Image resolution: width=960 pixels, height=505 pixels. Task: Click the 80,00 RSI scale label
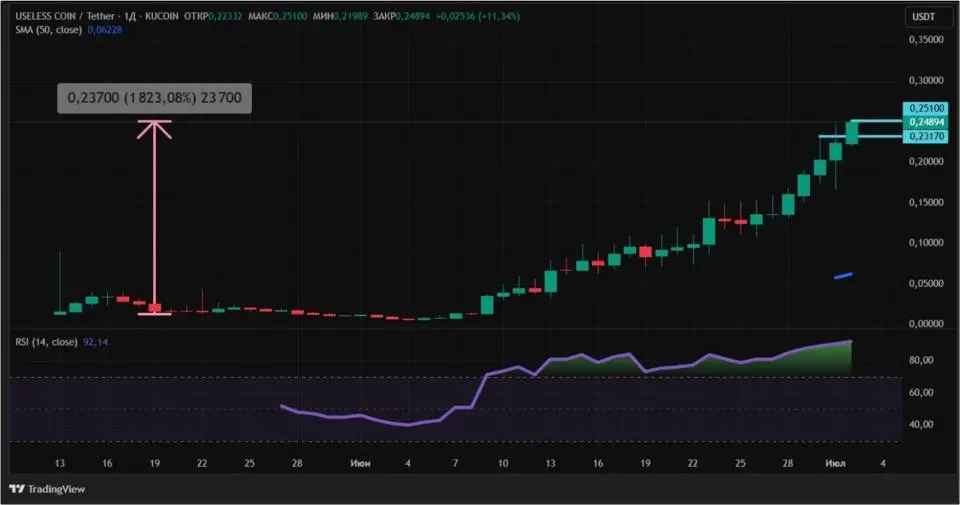click(x=921, y=360)
